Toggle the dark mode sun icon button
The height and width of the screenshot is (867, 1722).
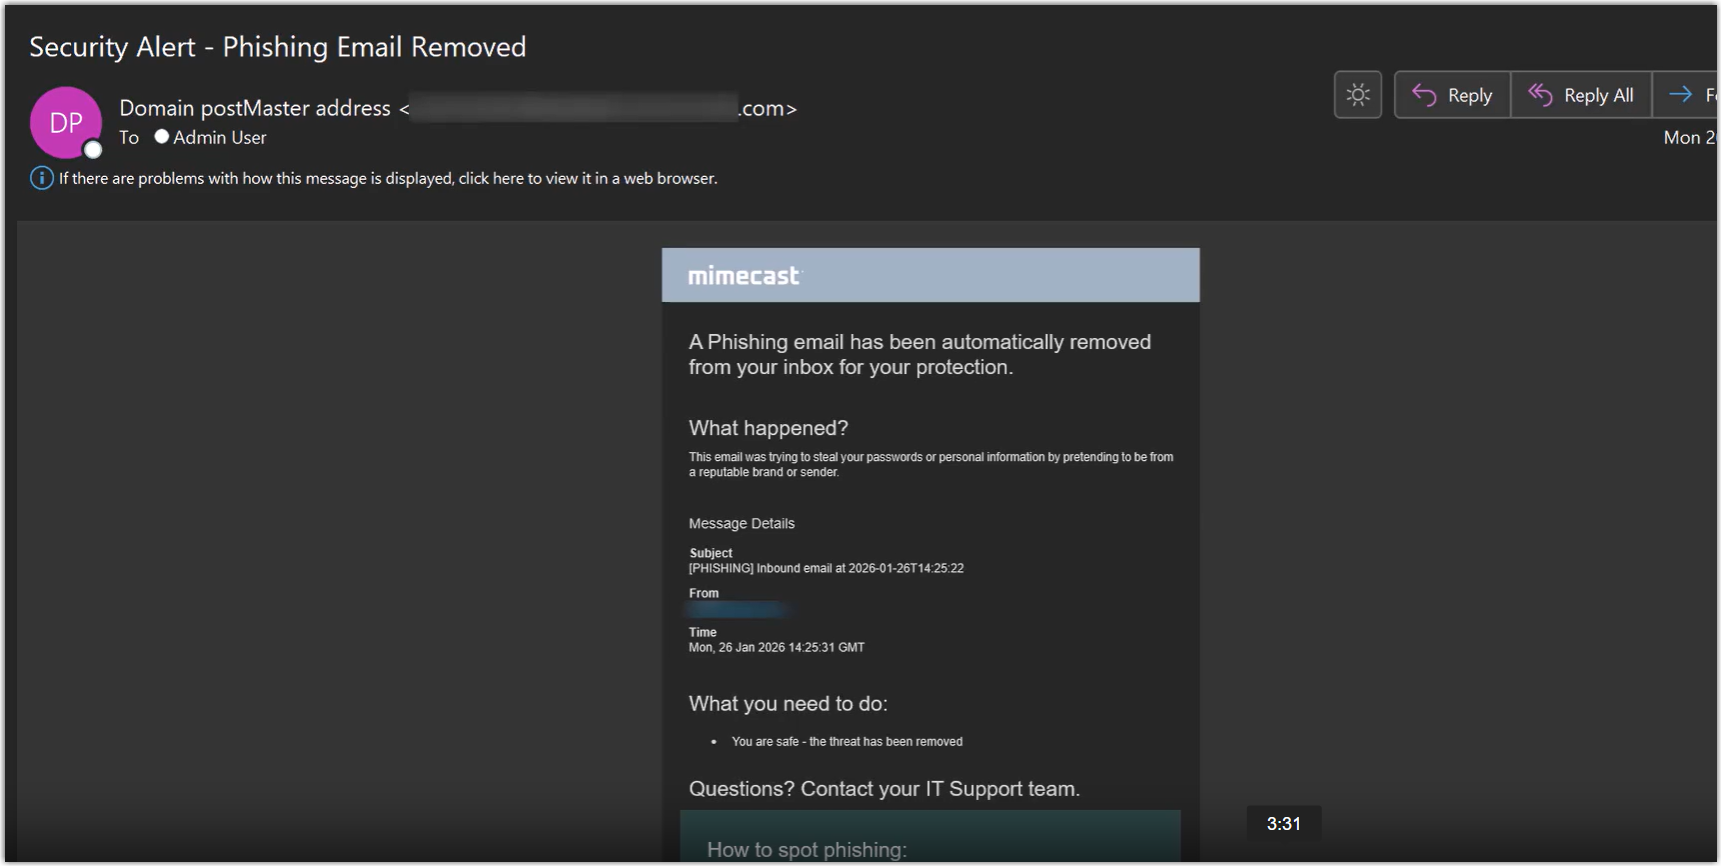pos(1357,95)
